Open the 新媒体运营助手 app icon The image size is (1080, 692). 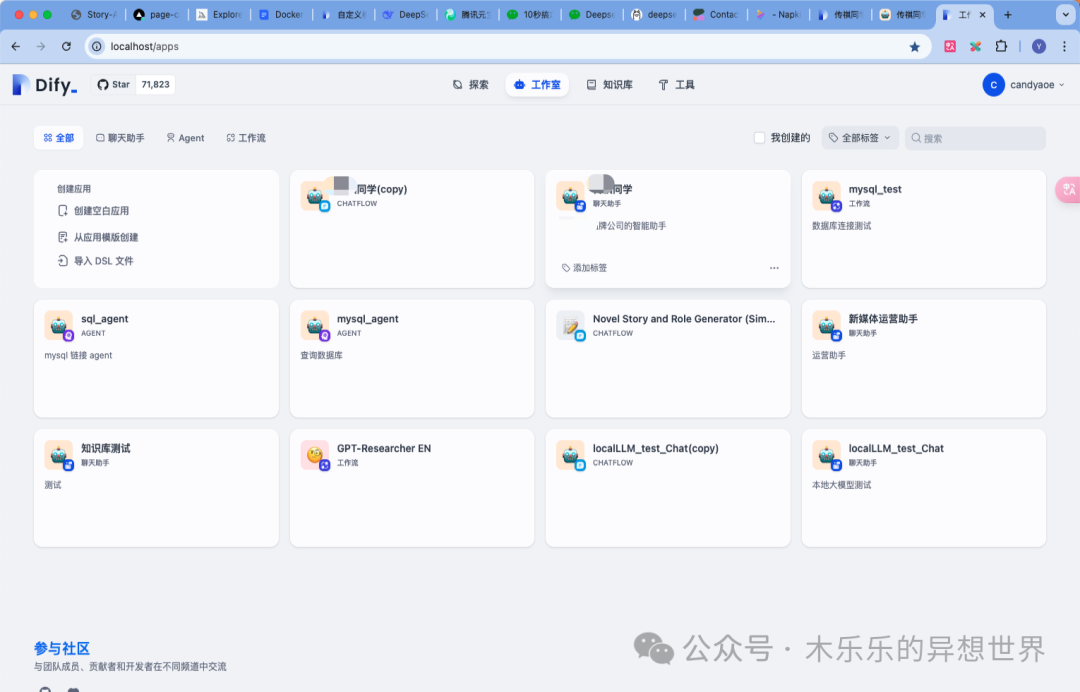(x=827, y=325)
